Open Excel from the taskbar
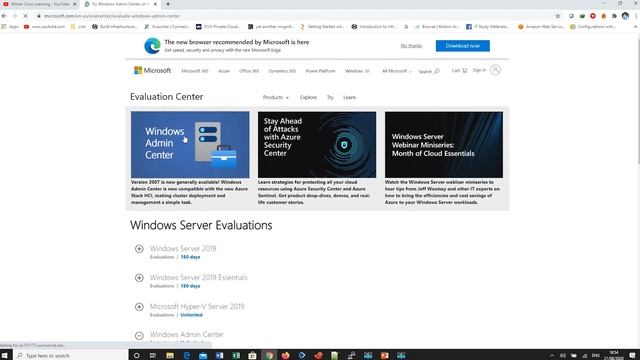 point(236,356)
